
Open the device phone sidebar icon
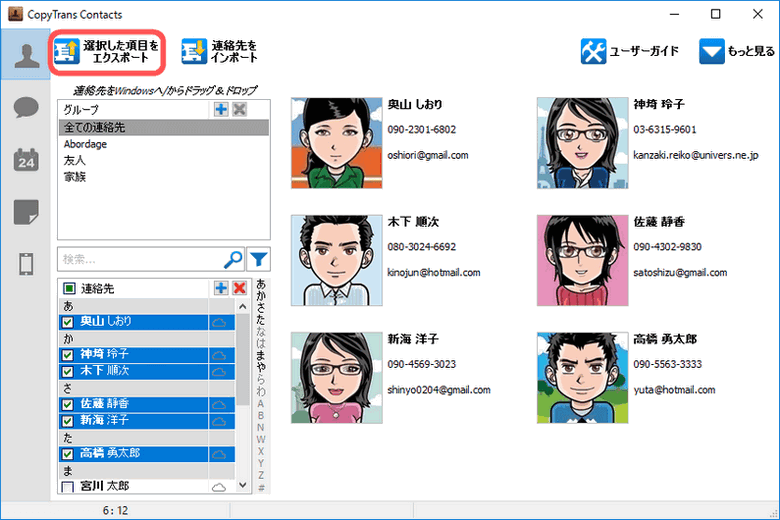(x=25, y=264)
